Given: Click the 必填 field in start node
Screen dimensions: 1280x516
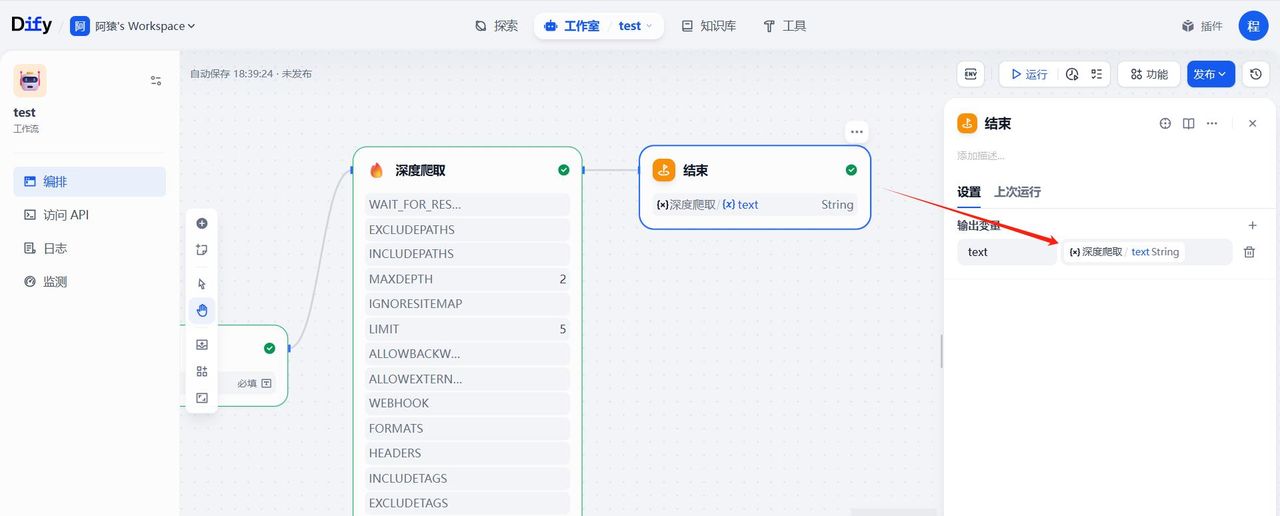Looking at the screenshot, I should (x=228, y=383).
